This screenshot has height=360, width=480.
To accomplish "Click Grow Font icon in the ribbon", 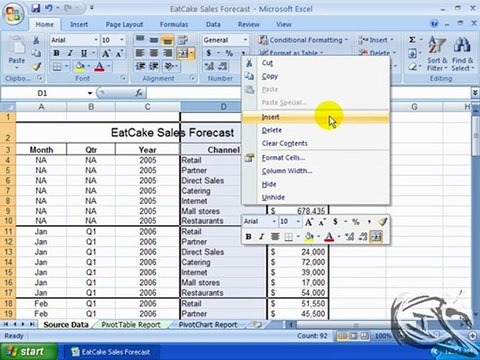I will click(106, 53).
